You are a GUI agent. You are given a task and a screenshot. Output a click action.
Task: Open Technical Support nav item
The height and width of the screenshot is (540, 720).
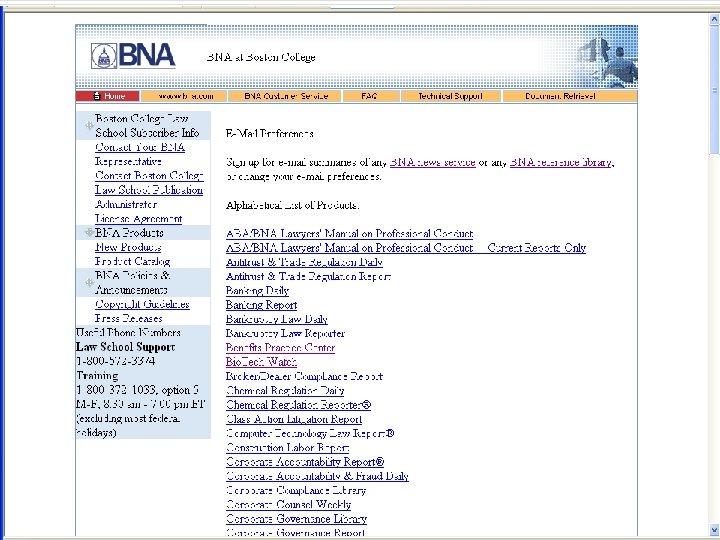click(450, 96)
